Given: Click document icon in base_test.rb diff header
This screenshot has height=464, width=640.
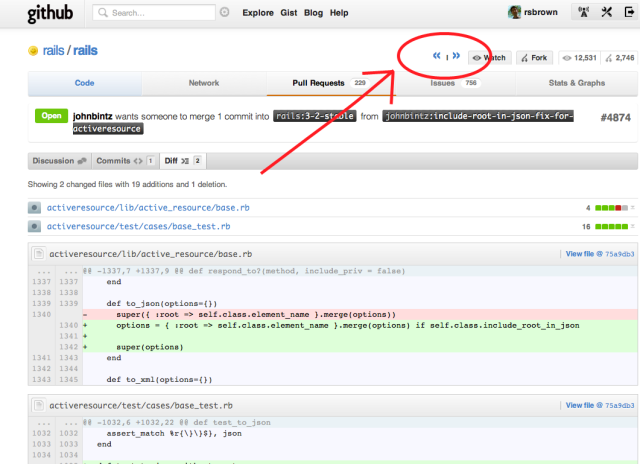Looking at the screenshot, I should coord(39,405).
